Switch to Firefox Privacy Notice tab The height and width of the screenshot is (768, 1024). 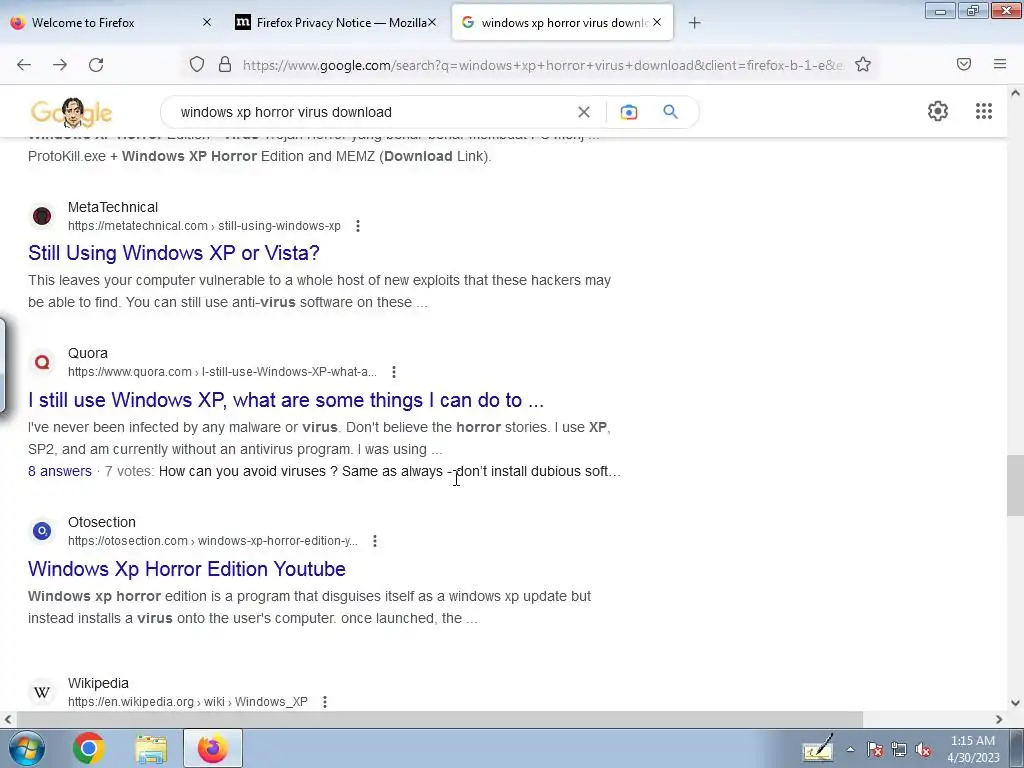point(333,23)
